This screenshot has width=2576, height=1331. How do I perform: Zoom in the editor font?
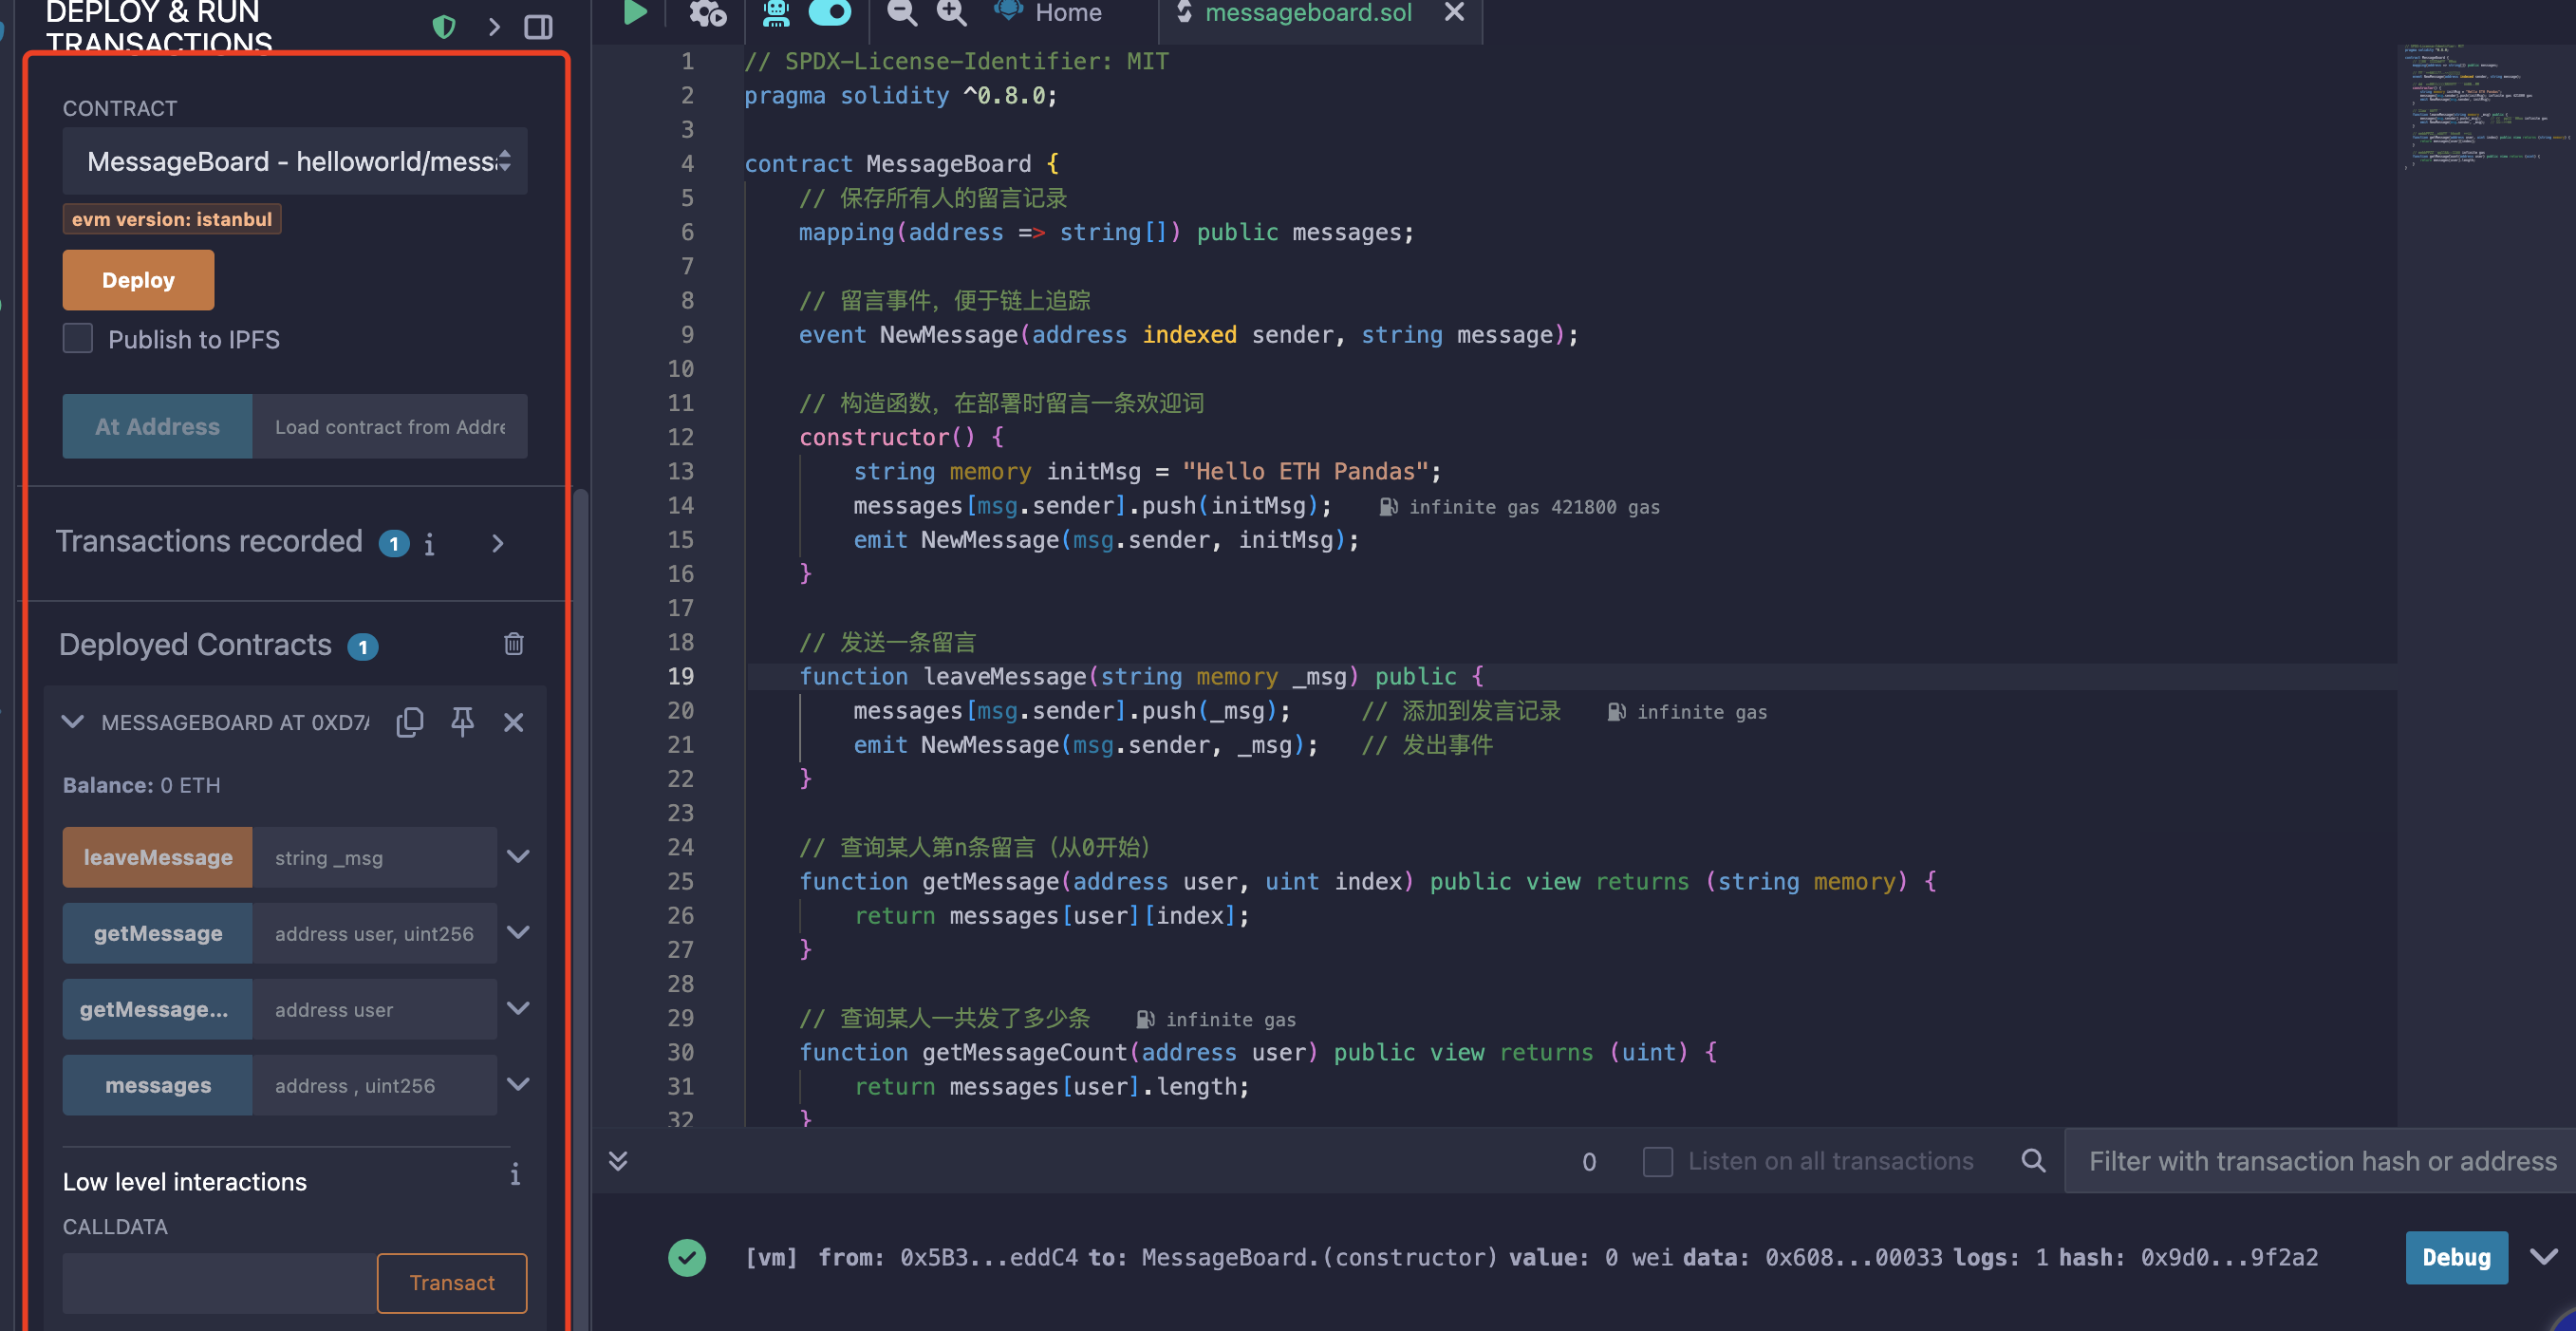pyautogui.click(x=951, y=13)
